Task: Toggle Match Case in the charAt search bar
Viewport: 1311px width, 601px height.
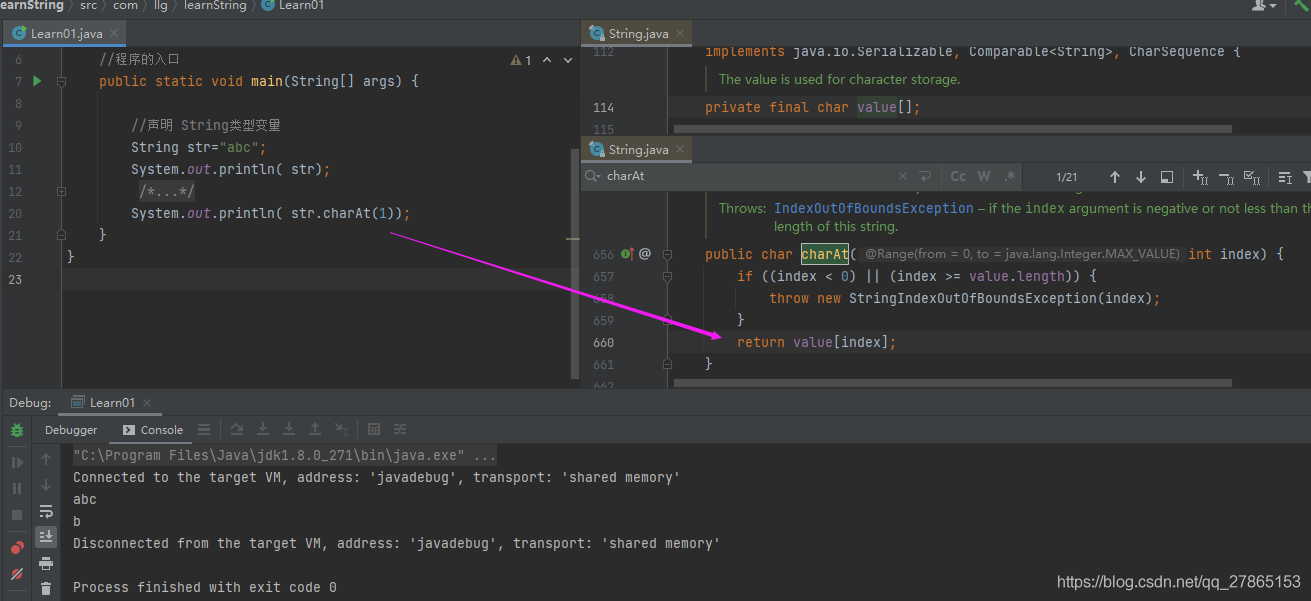Action: point(958,176)
